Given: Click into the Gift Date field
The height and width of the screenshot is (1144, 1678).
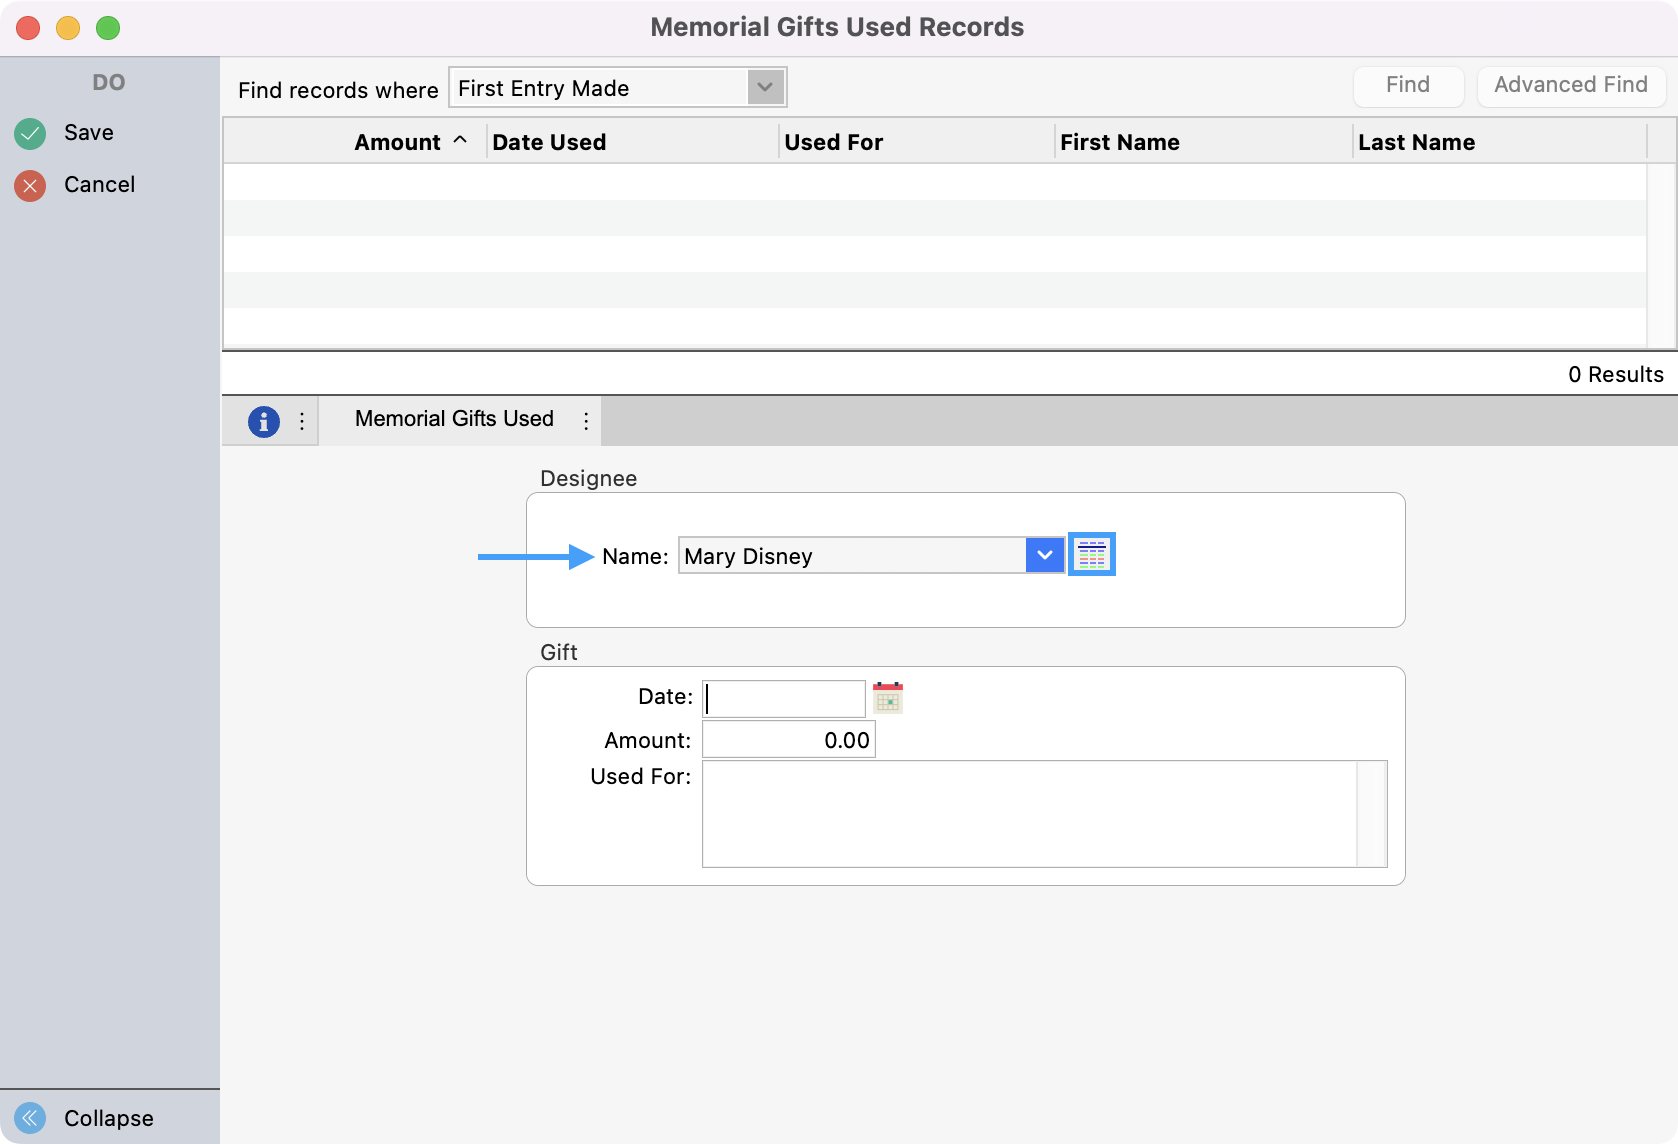Looking at the screenshot, I should [783, 698].
